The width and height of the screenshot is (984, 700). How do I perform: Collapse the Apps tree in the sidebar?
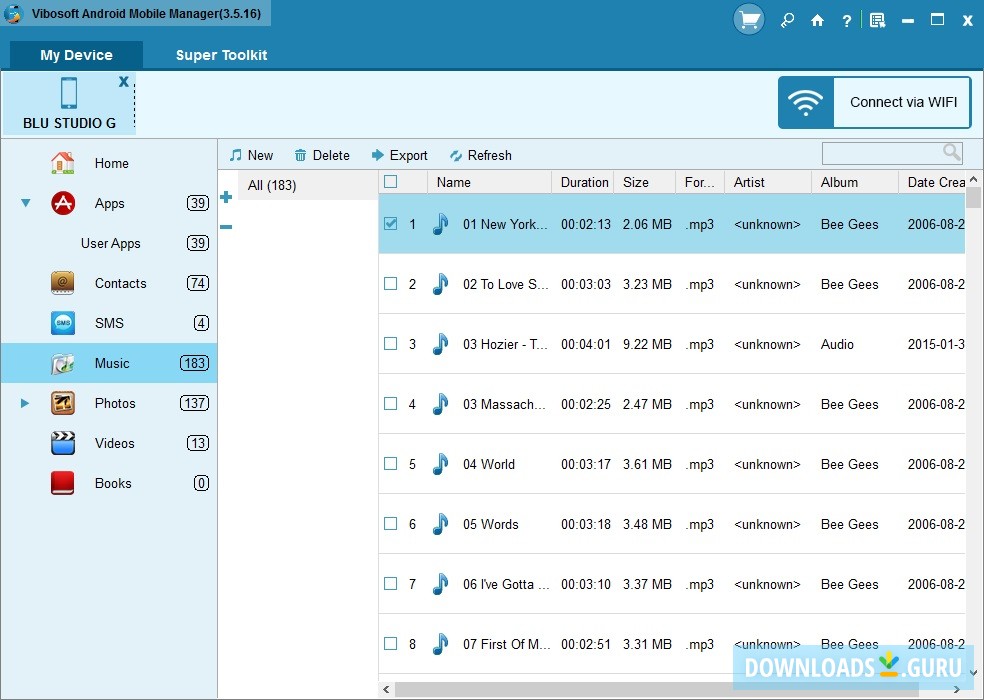click(24, 203)
